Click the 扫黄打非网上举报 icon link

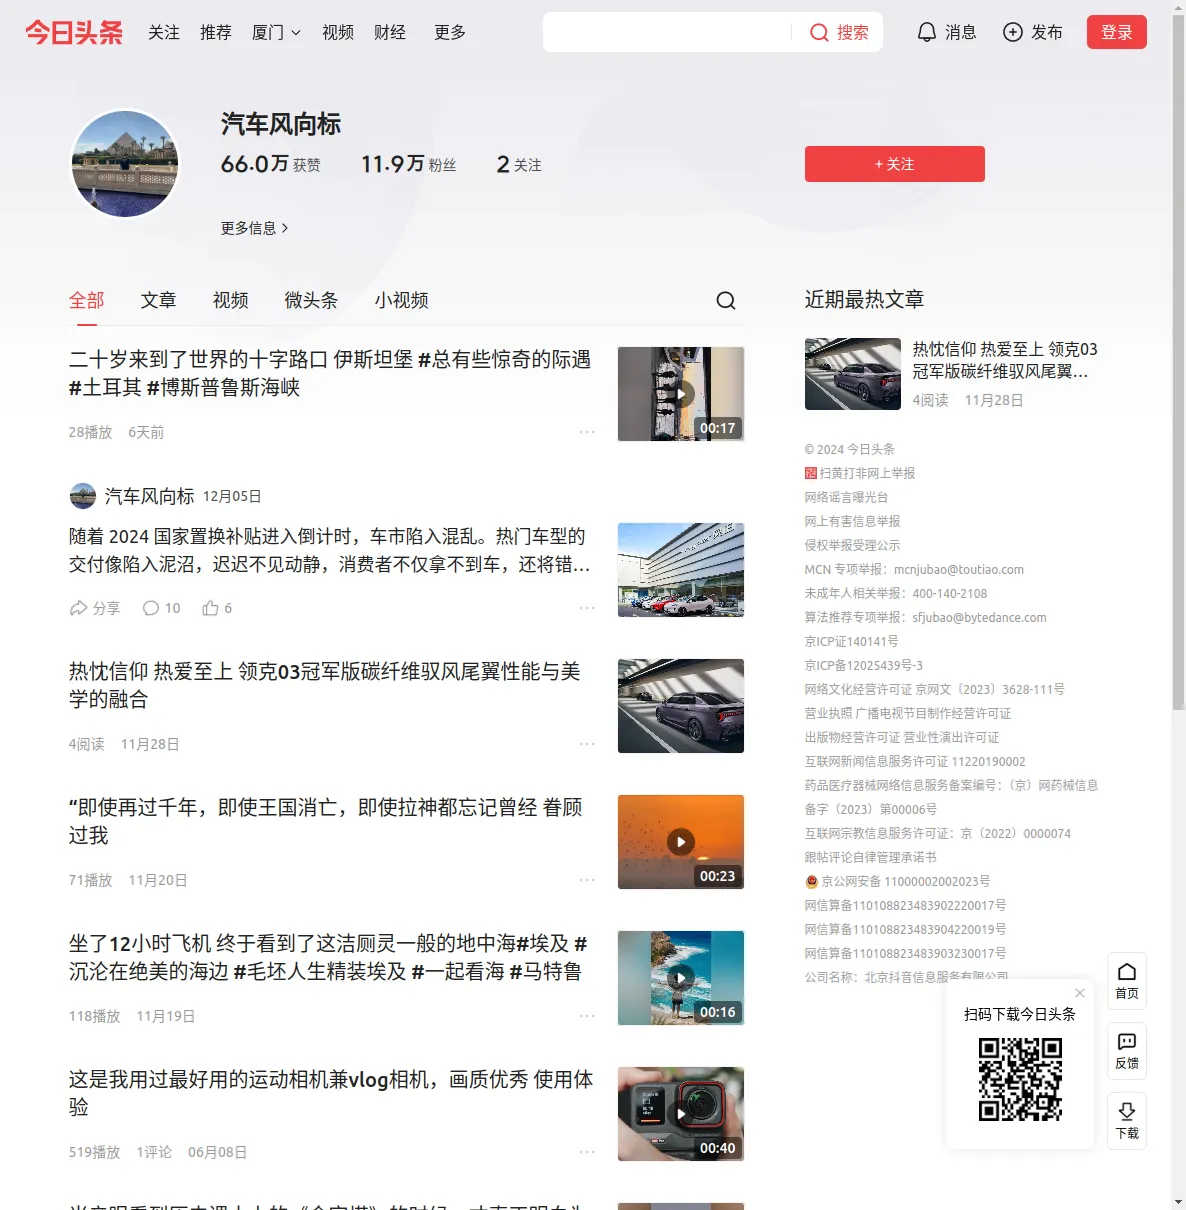click(811, 473)
